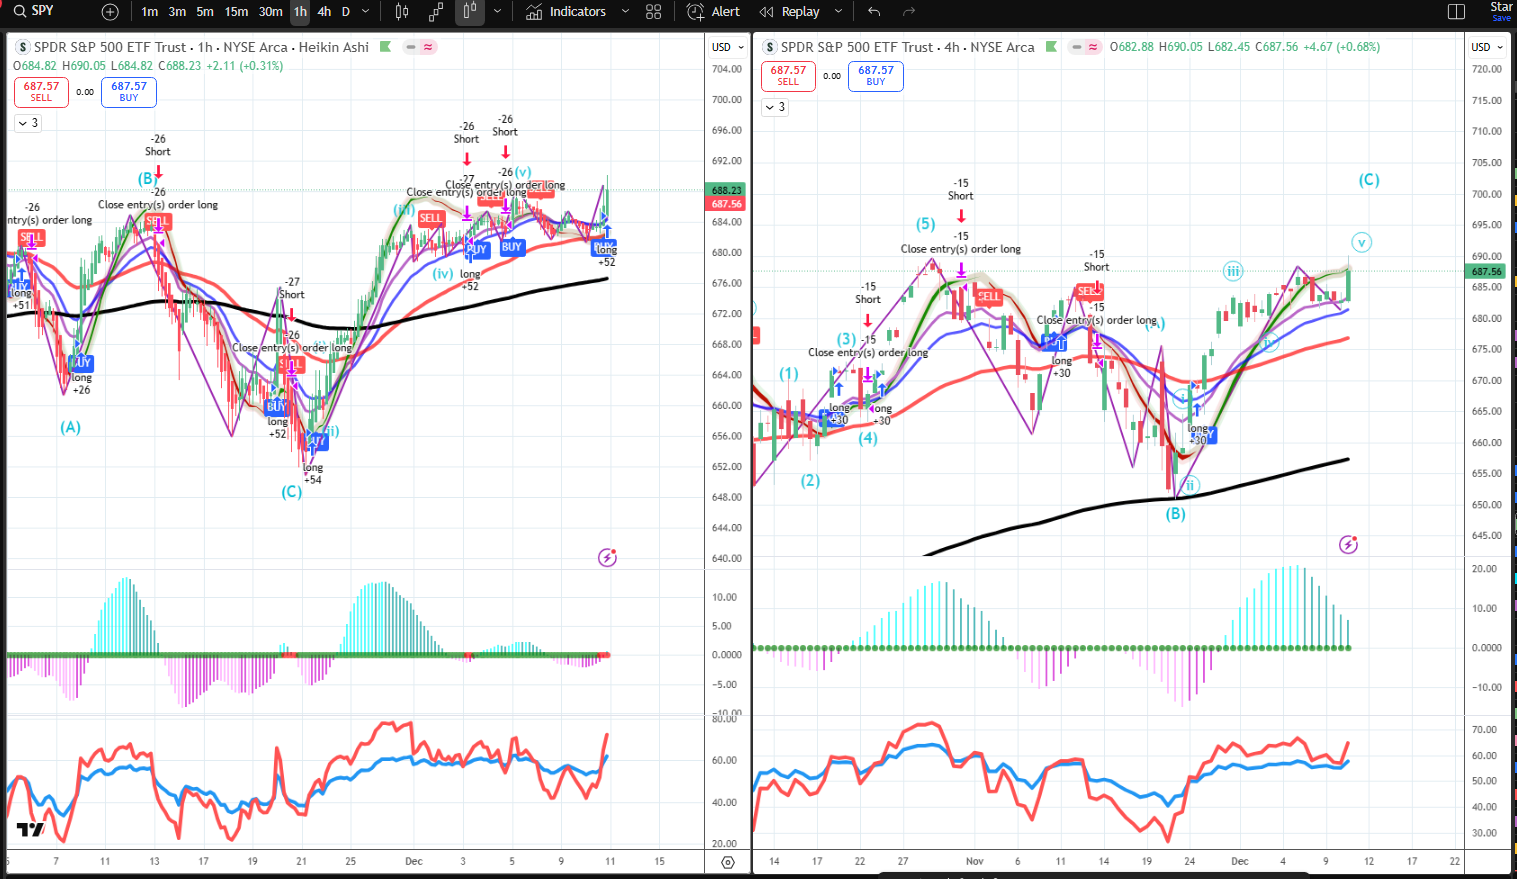The height and width of the screenshot is (879, 1517).
Task: Click the (C) wave label on 4h chart
Action: point(1369,180)
